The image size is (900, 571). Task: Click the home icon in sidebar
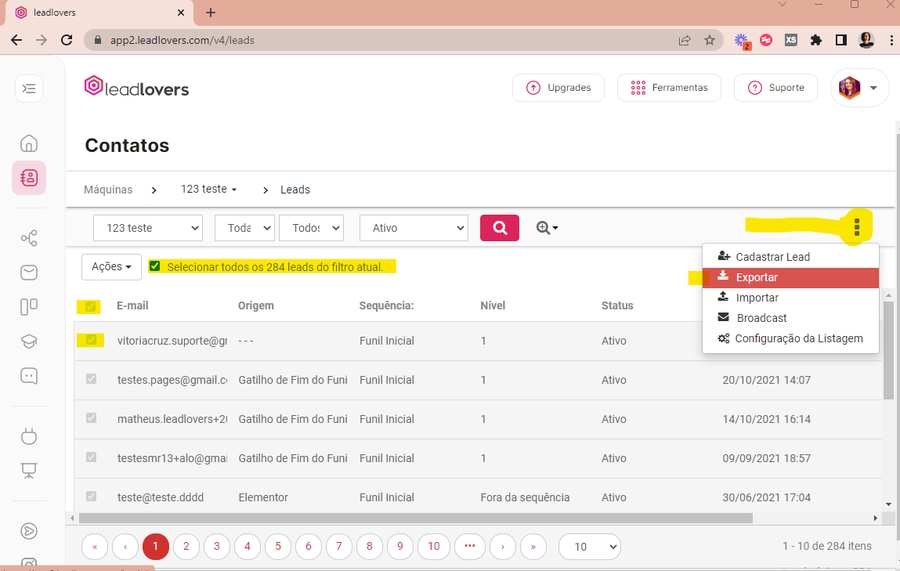click(x=29, y=143)
